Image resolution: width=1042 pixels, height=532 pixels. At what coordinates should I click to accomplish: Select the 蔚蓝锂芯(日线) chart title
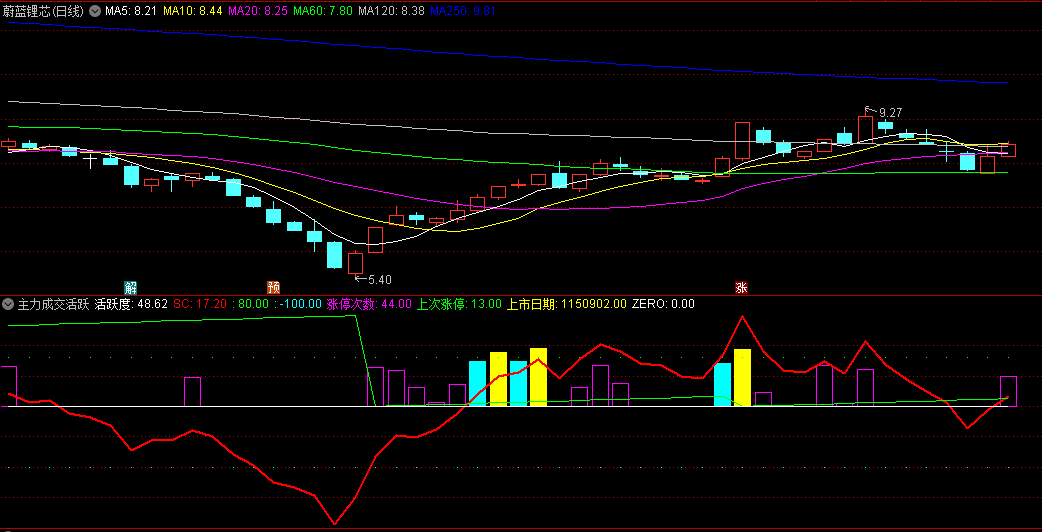click(45, 11)
